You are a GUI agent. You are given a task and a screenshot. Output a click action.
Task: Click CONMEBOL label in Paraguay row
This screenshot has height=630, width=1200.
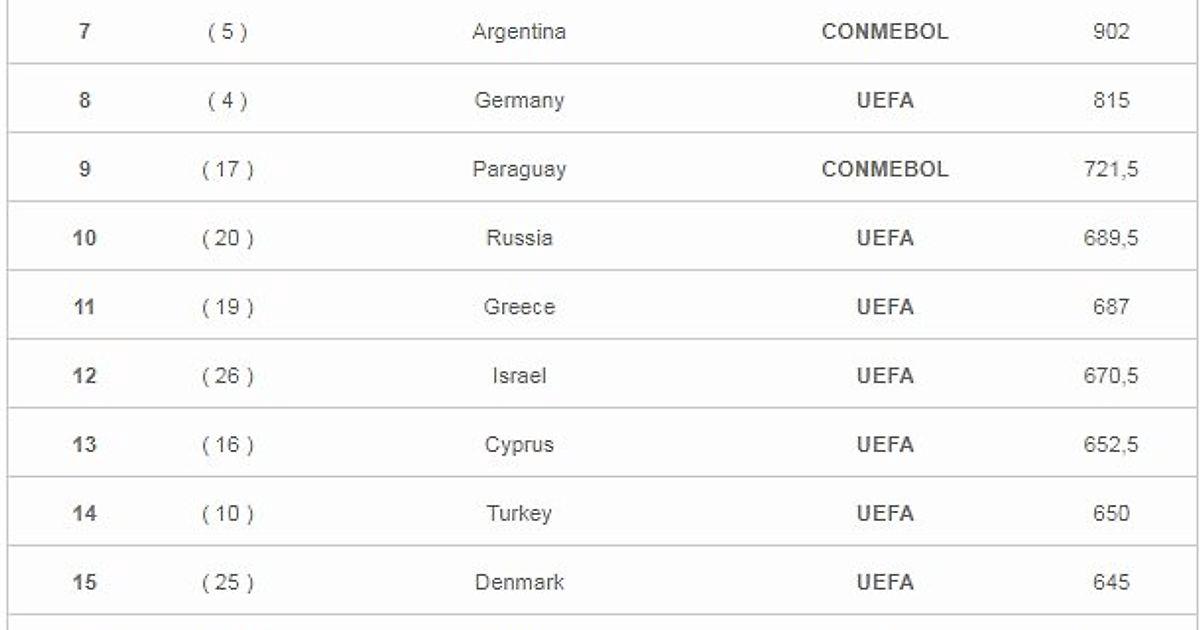pyautogui.click(x=885, y=170)
